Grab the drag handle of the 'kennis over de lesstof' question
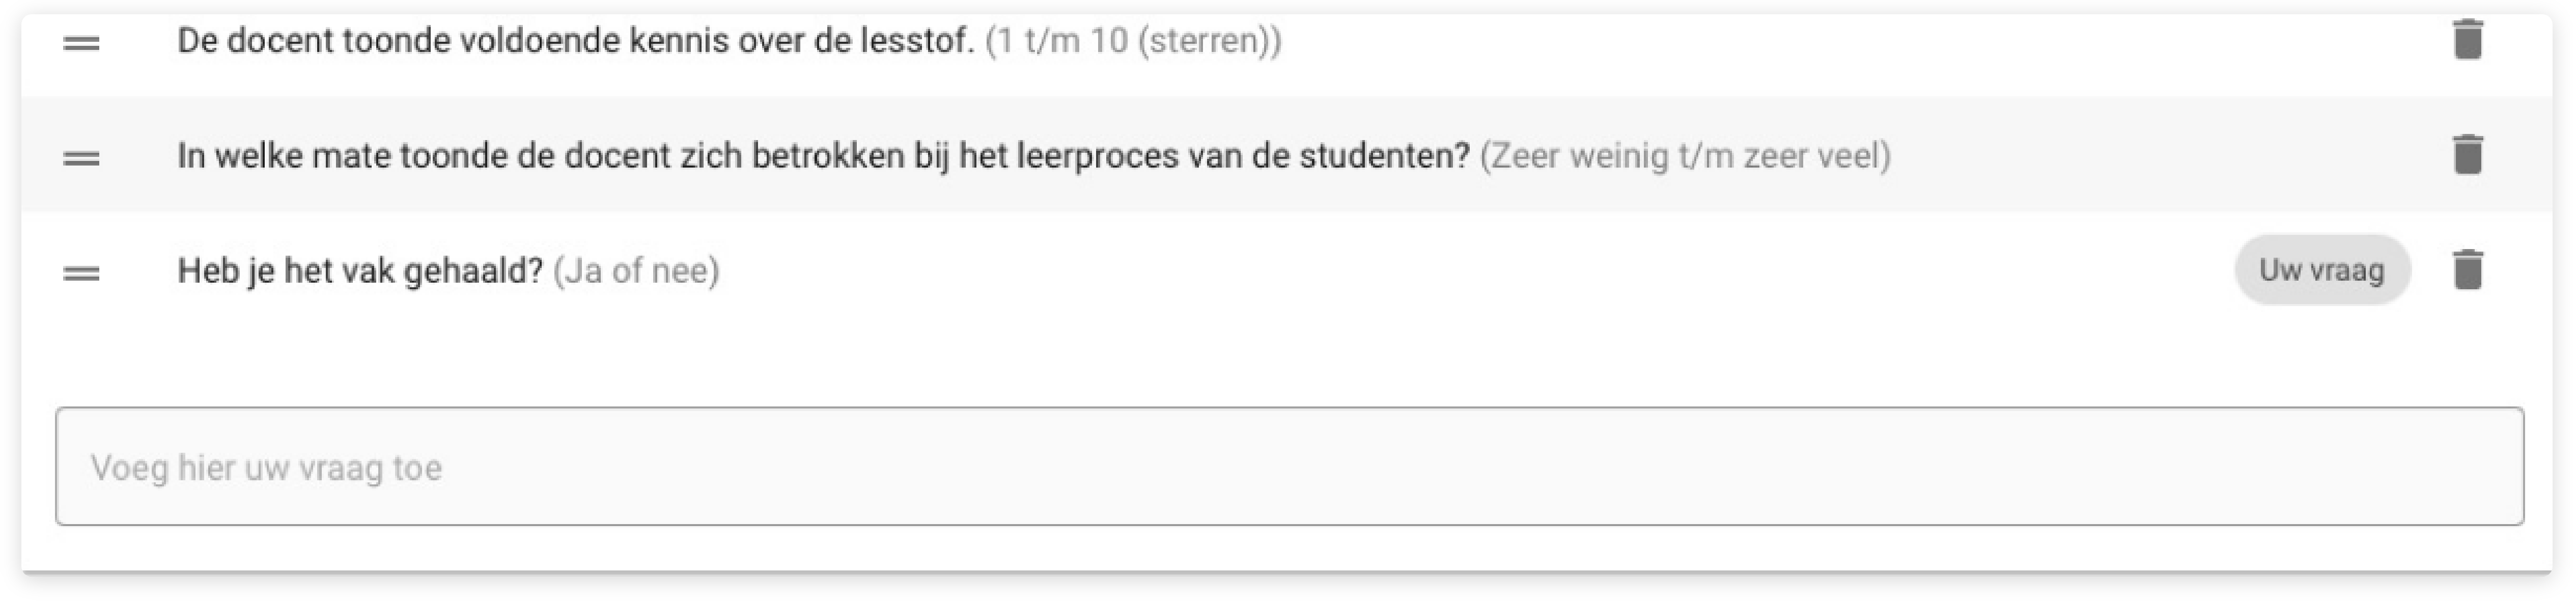The width and height of the screenshot is (2576, 601). pos(81,43)
